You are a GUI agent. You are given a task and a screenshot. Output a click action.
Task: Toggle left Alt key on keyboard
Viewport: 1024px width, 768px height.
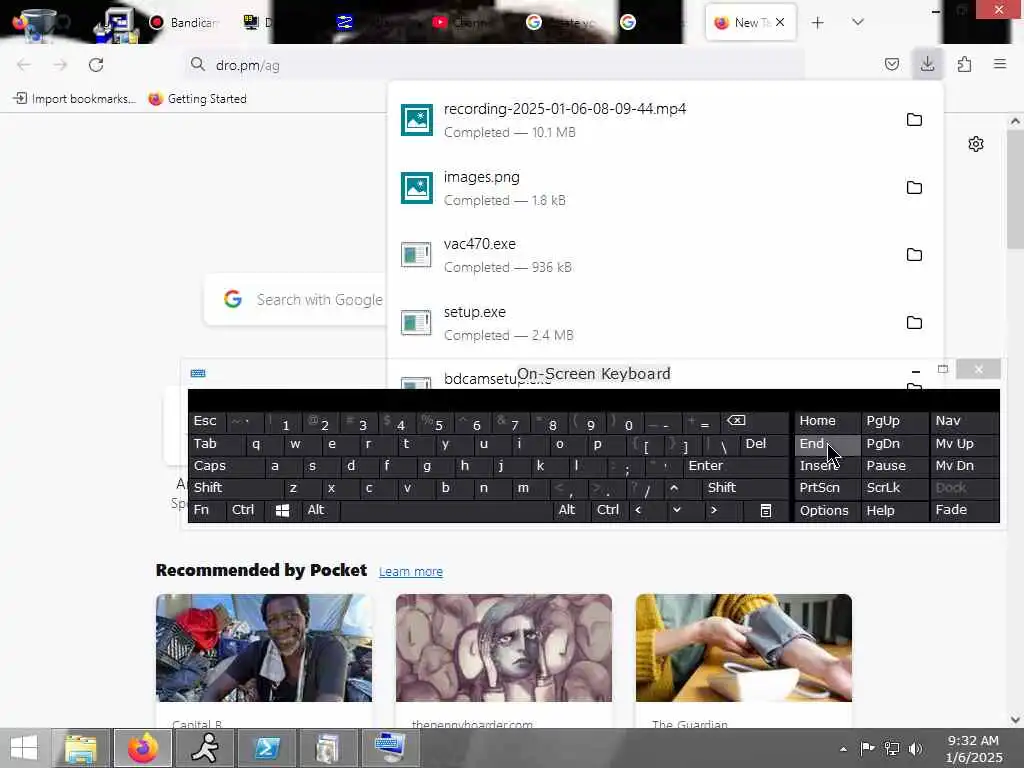(x=320, y=510)
